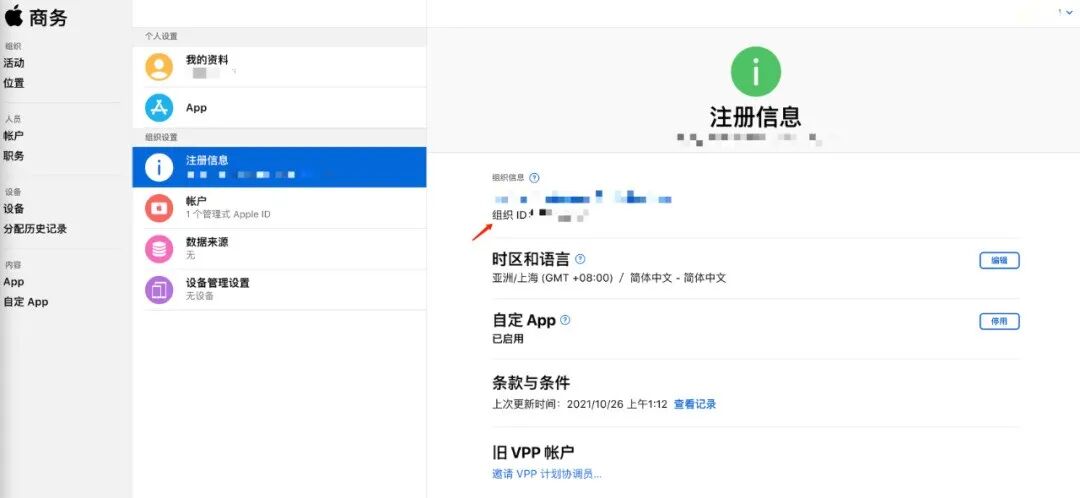Click the 编辑 button for timezone

[999, 260]
